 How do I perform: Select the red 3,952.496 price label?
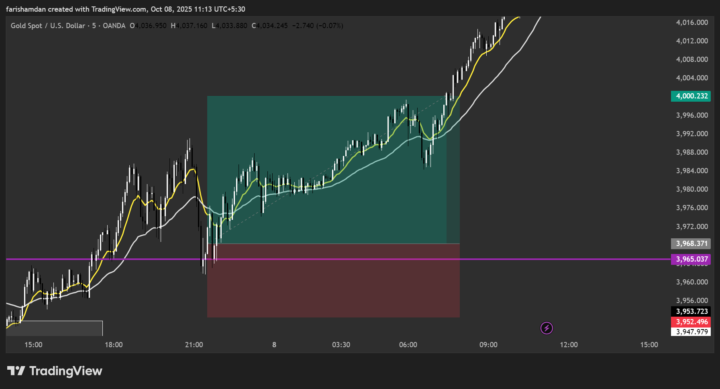pos(691,321)
